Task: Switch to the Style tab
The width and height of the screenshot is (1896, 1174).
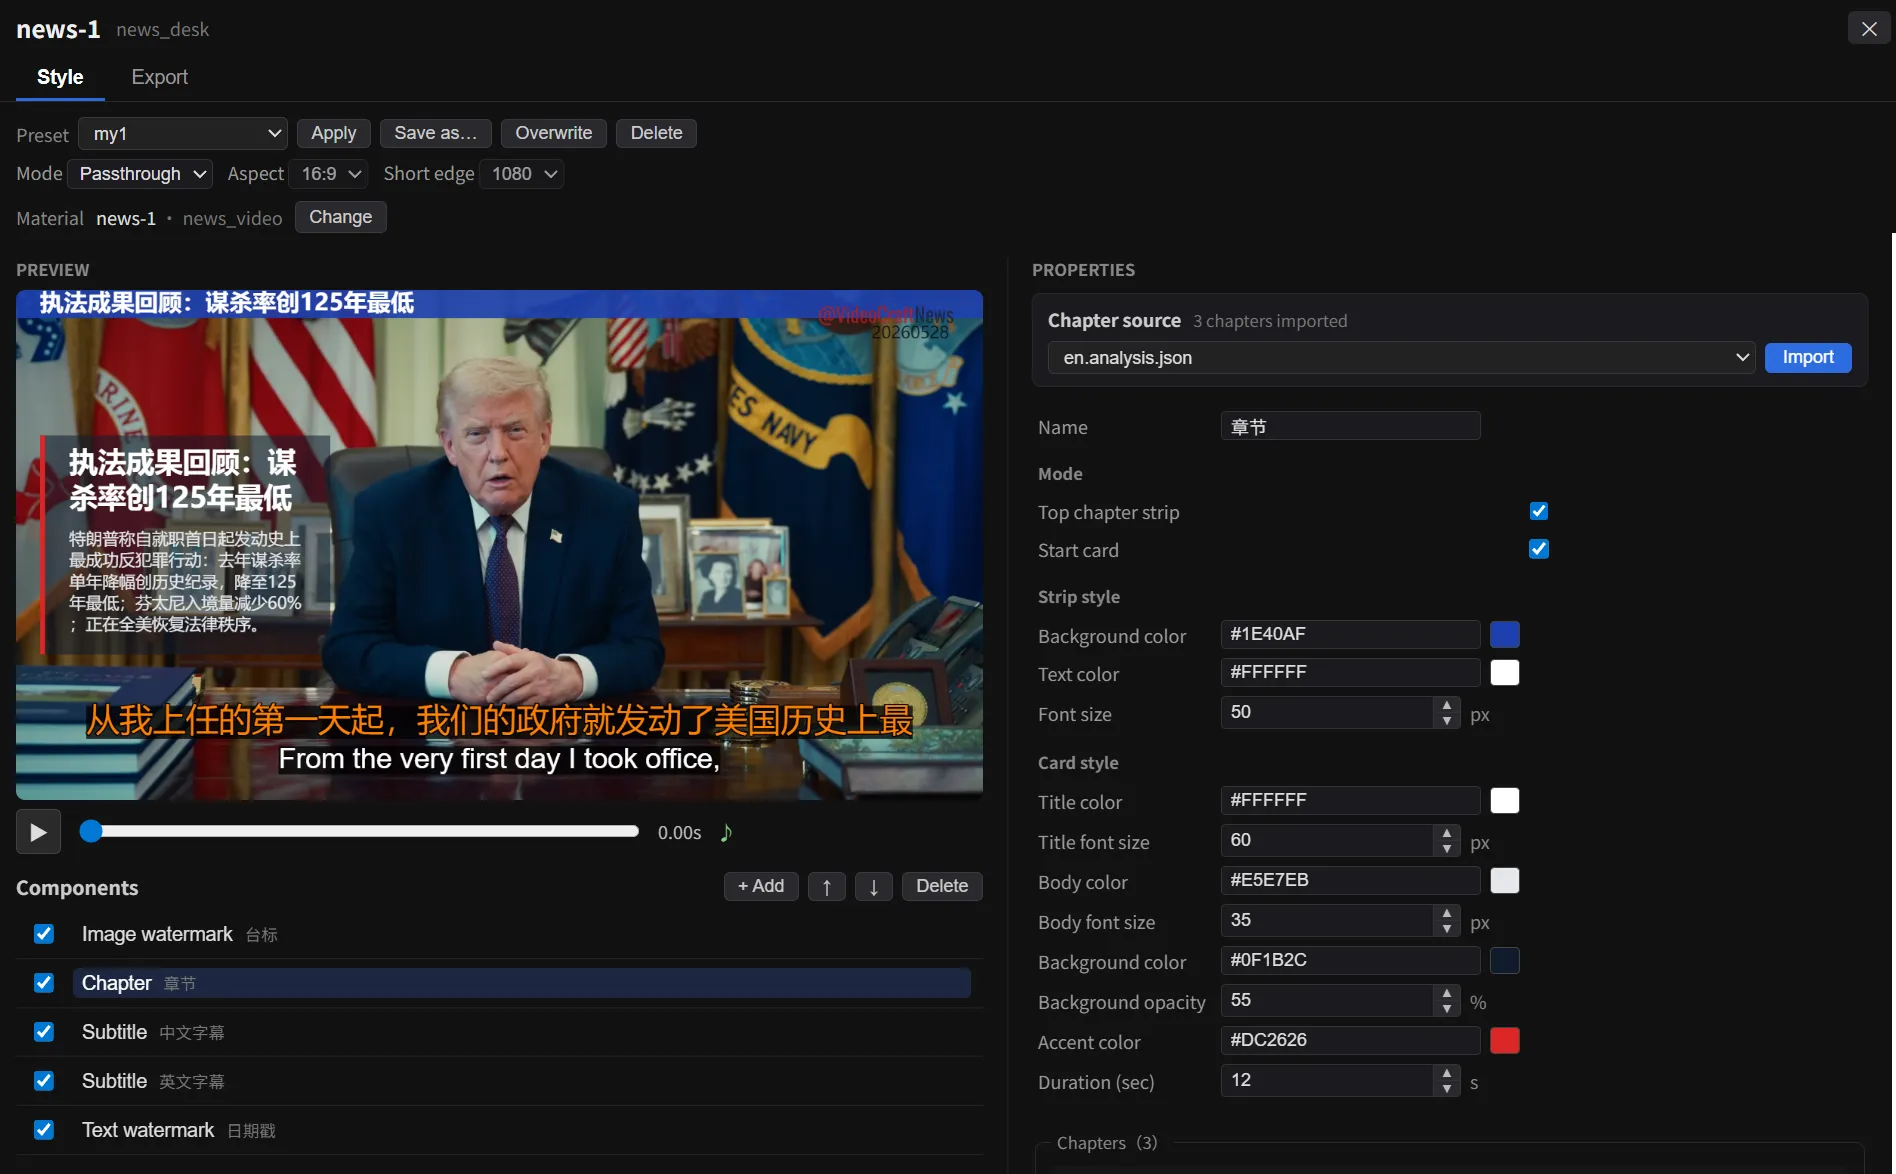Action: [60, 77]
